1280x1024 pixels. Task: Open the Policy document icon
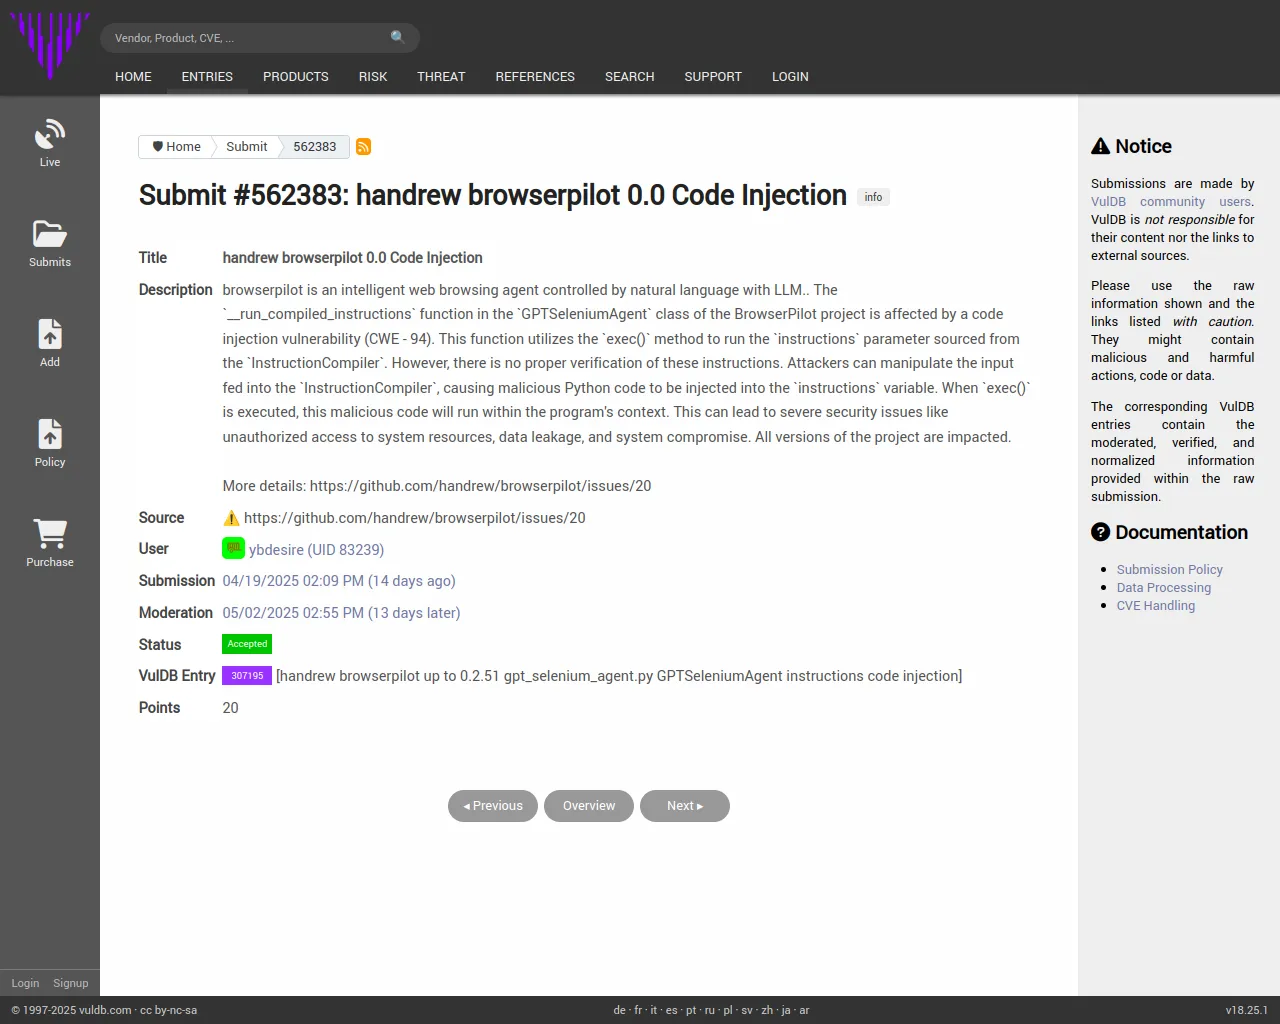(50, 434)
